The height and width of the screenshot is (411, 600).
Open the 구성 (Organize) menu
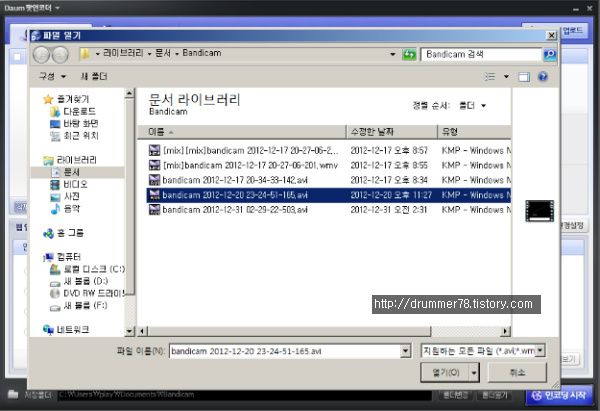click(52, 77)
